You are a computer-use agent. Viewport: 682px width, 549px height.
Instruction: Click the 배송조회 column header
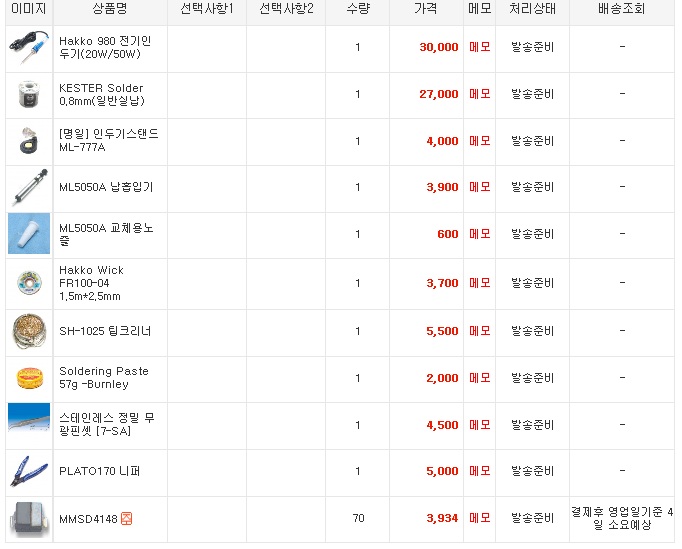pyautogui.click(x=622, y=8)
